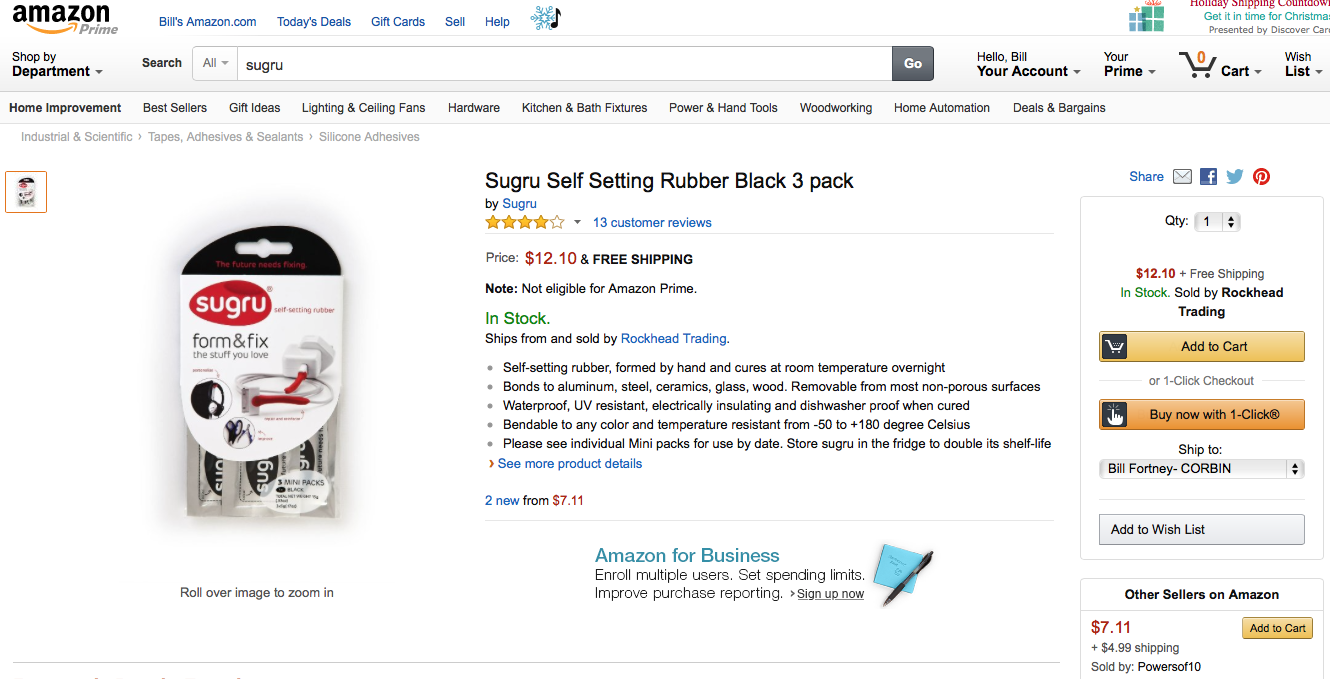1330x679 pixels.
Task: Click the search text field
Action: coord(565,64)
